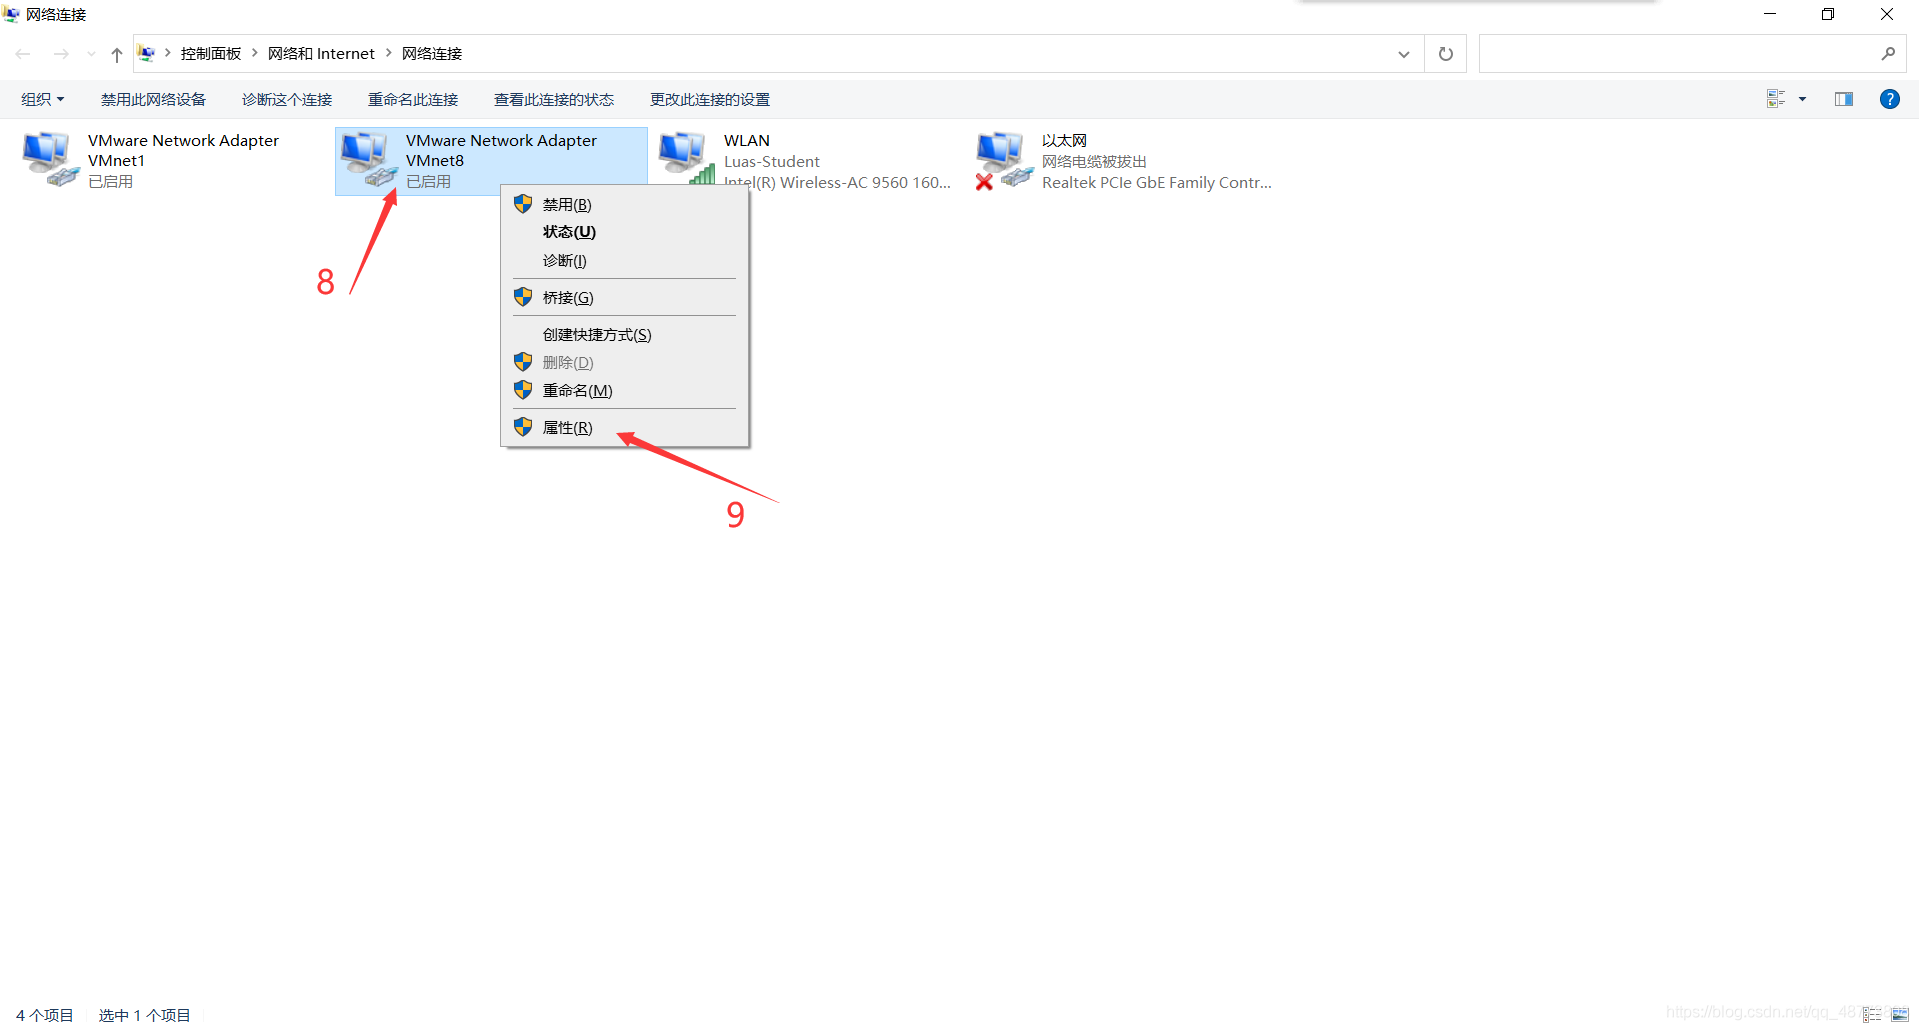Navigate to 控制面板 breadcrumb
Screen dimensions: 1919x1030
[211, 54]
